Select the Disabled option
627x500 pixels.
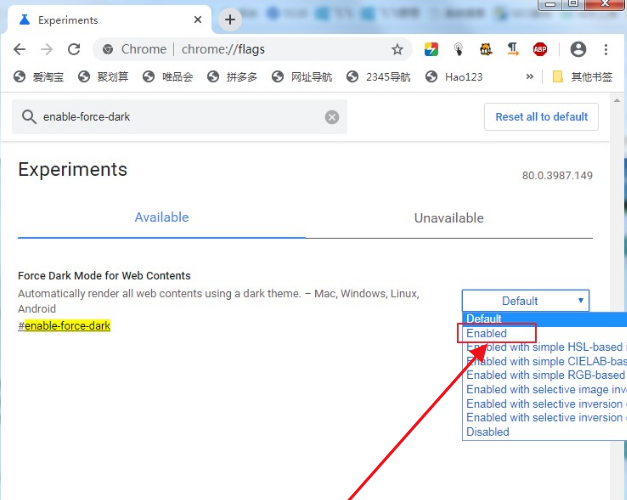tap(544, 432)
